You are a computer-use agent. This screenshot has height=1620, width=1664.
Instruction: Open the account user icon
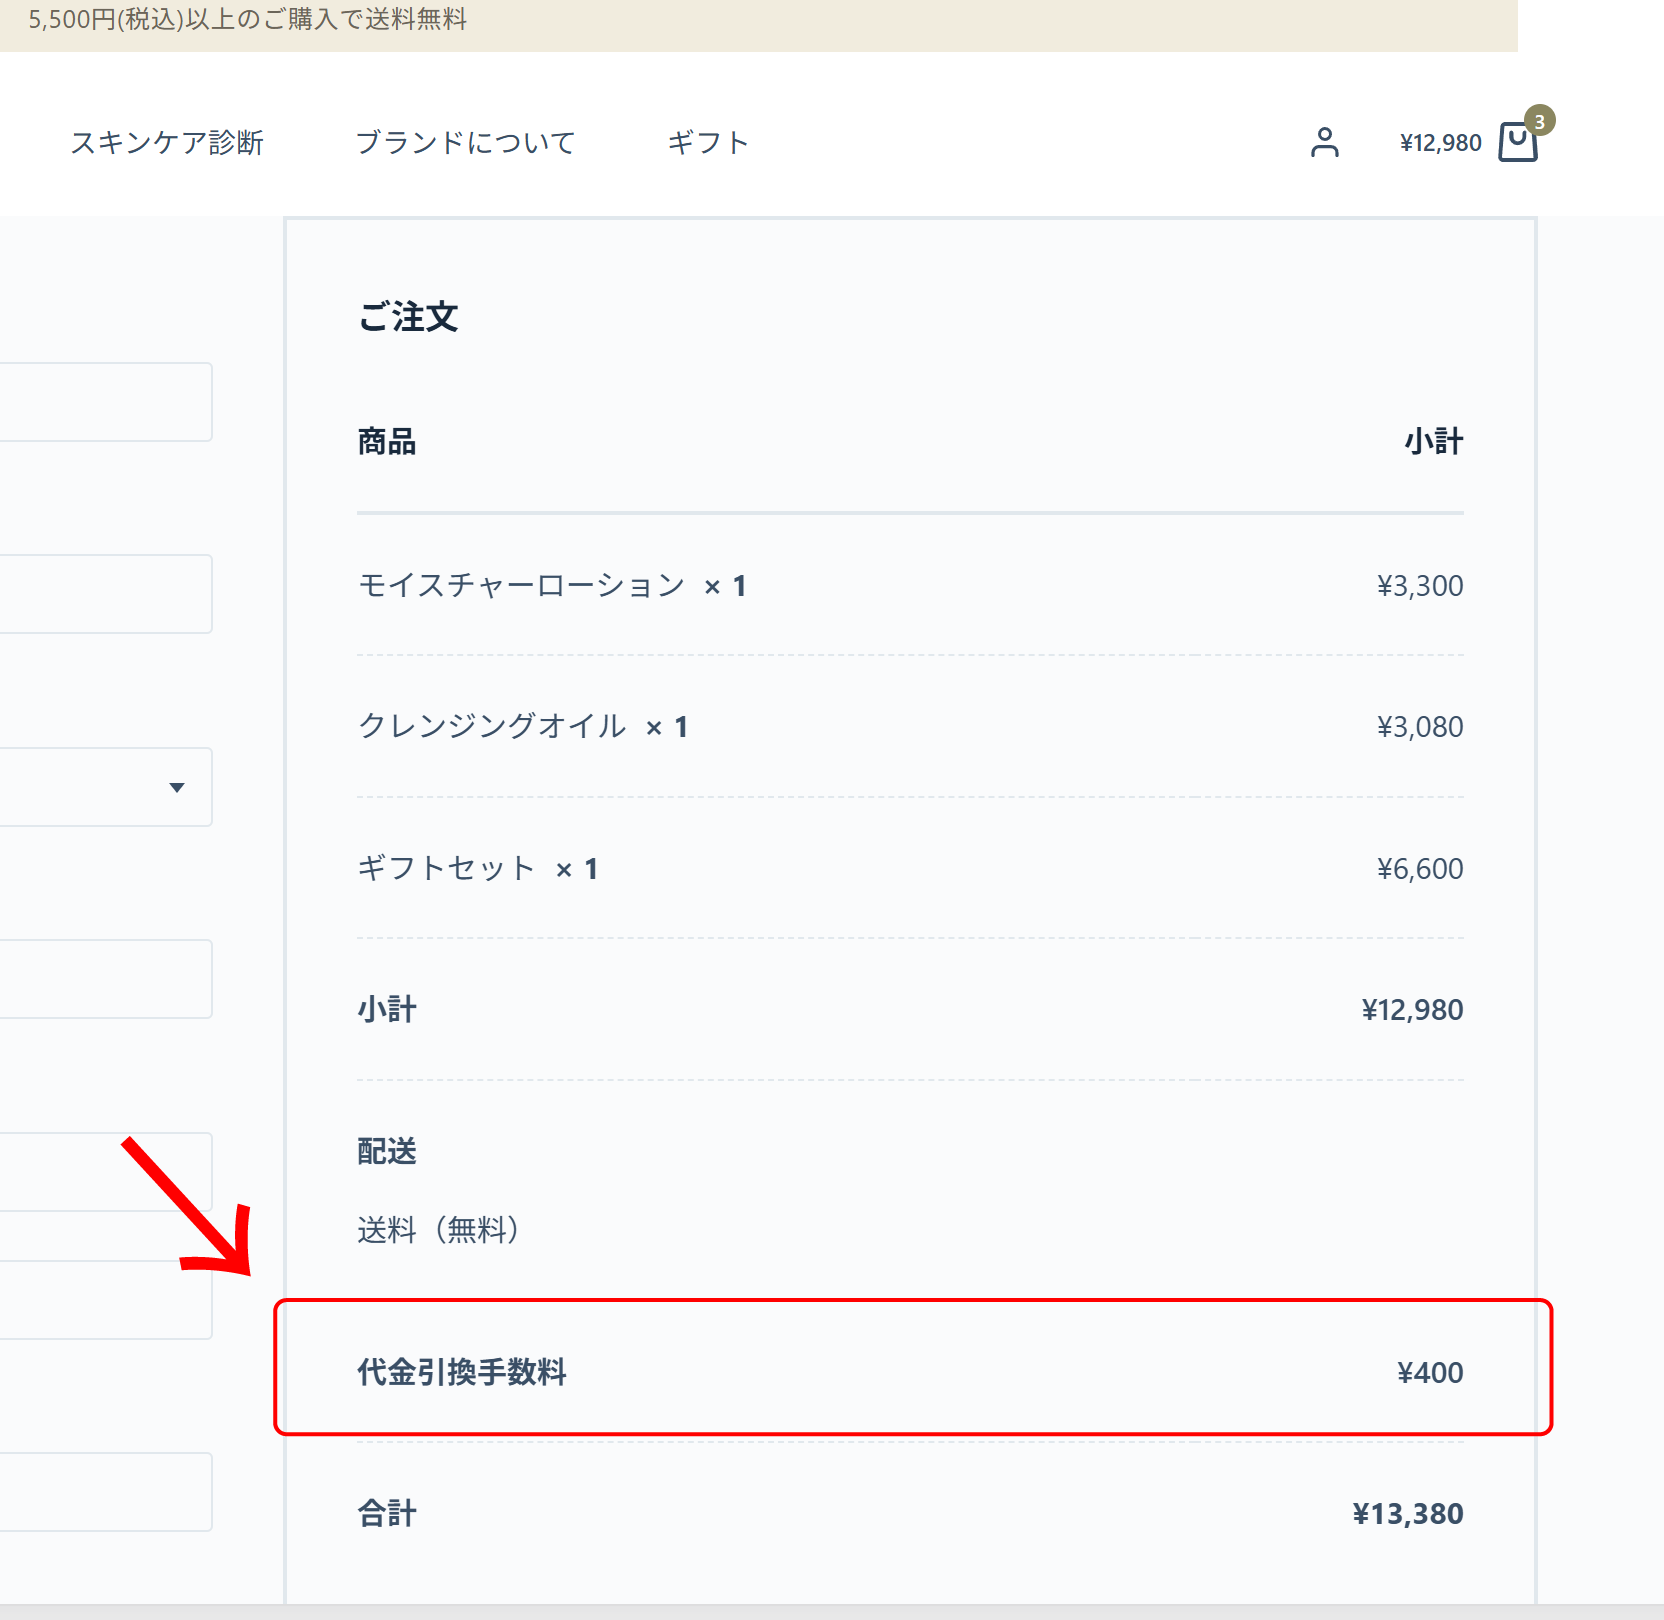coord(1325,143)
